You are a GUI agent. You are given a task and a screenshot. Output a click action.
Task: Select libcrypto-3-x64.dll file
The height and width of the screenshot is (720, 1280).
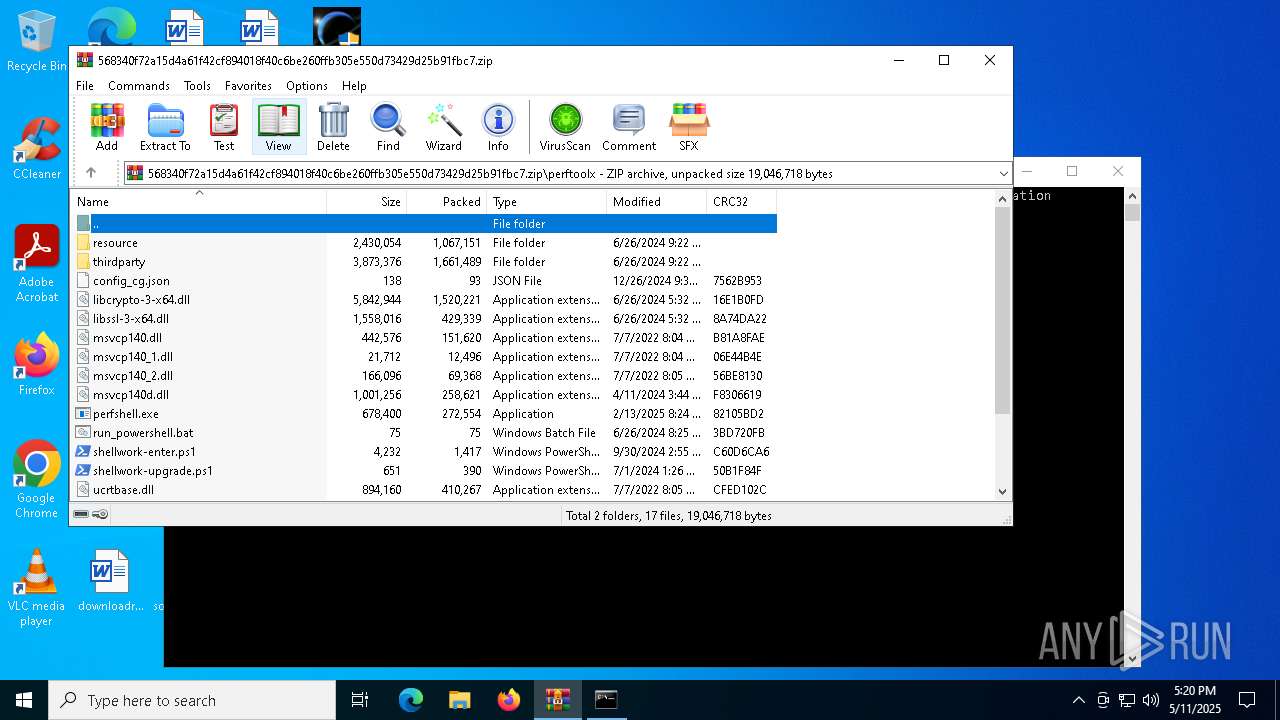(x=426, y=300)
